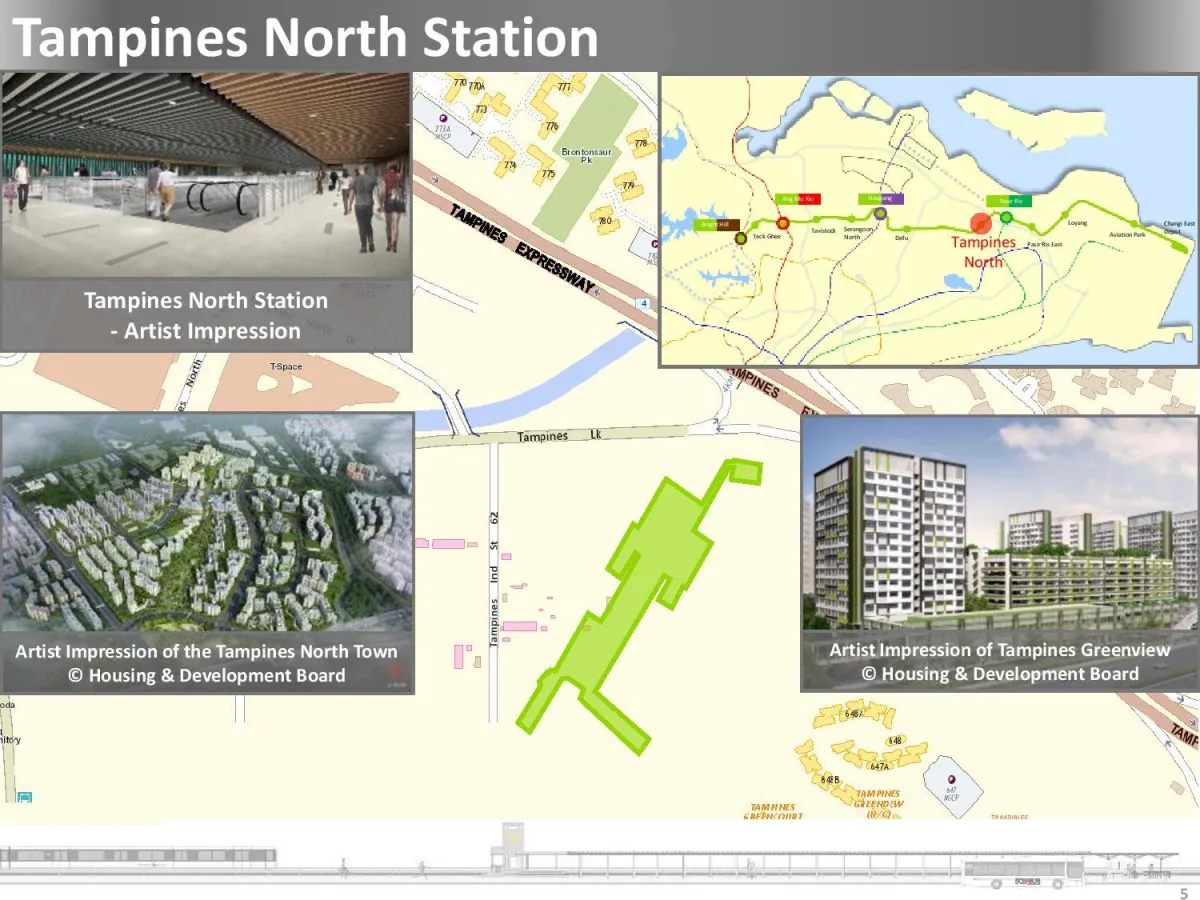1200x900 pixels.
Task: Click the T-Space building label
Action: pos(286,367)
